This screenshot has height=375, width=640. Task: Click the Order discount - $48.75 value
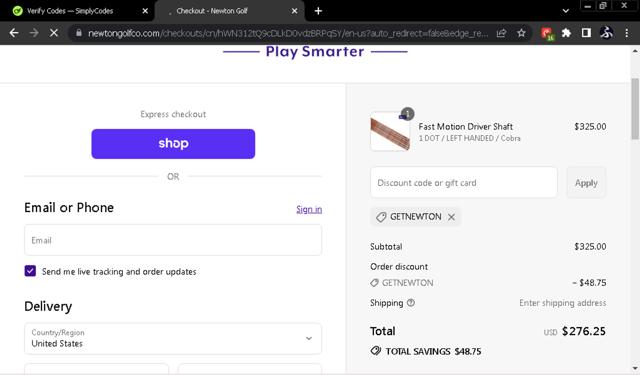[589, 283]
